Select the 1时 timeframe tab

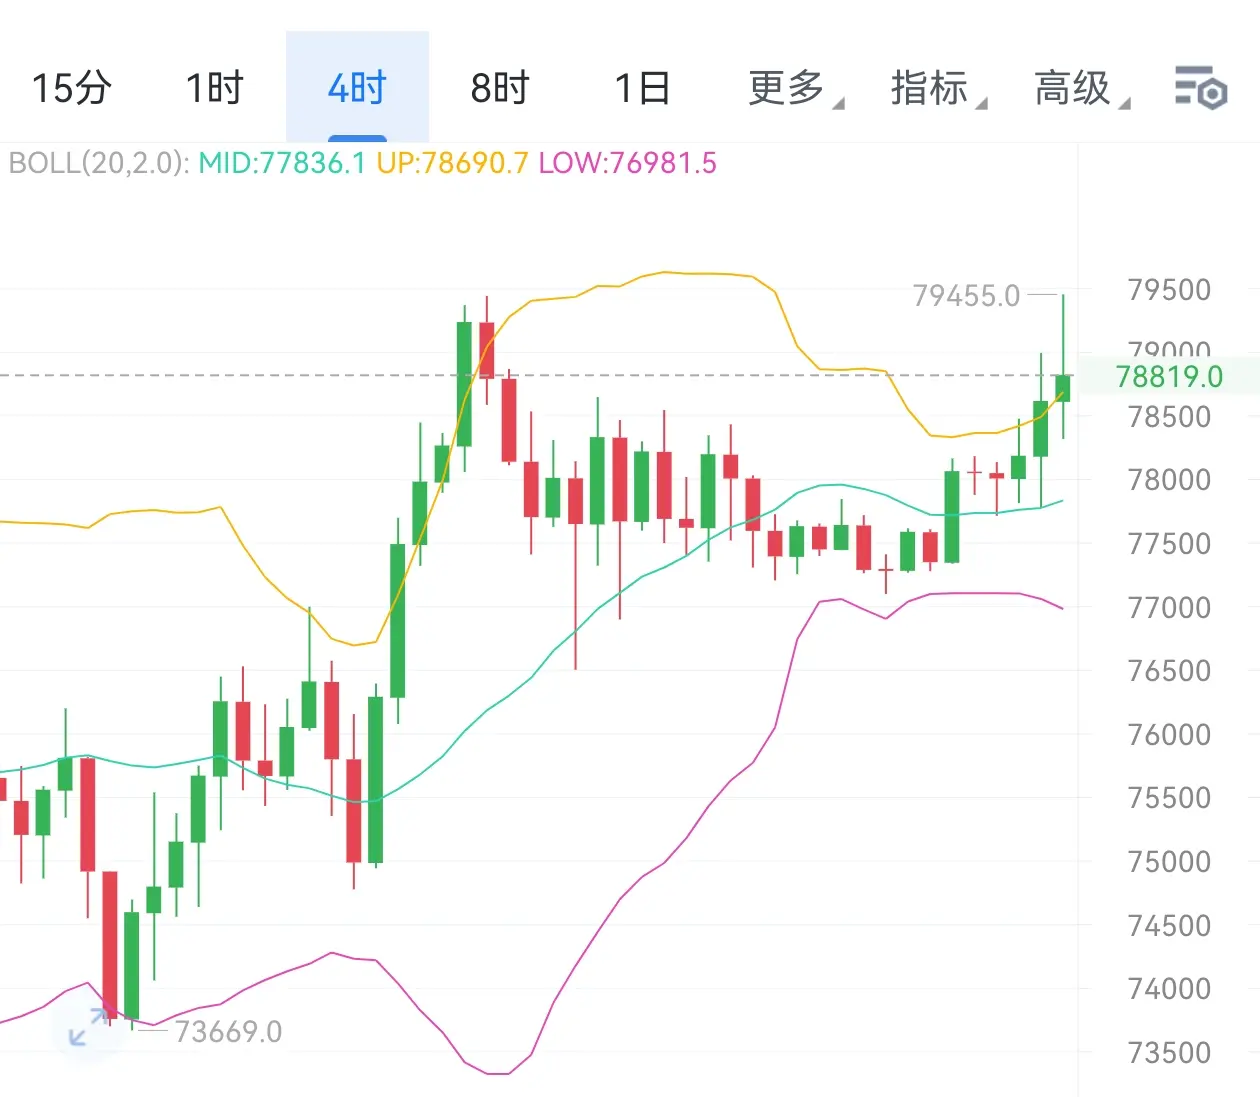point(214,88)
